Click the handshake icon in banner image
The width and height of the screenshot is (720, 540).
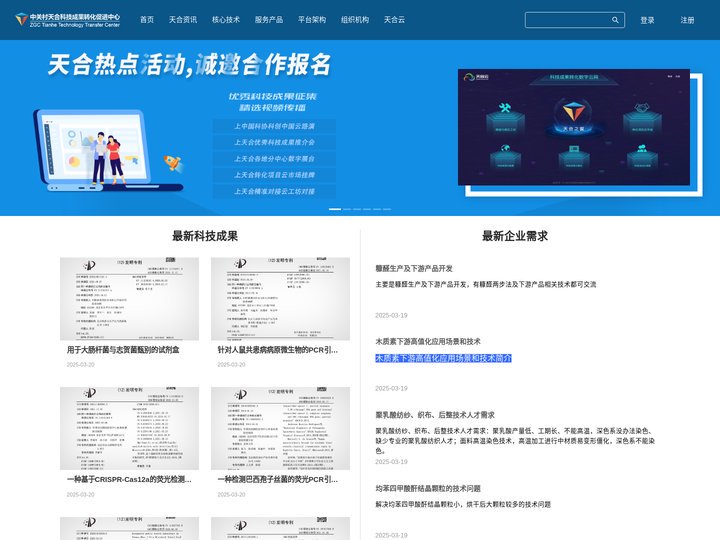click(642, 108)
